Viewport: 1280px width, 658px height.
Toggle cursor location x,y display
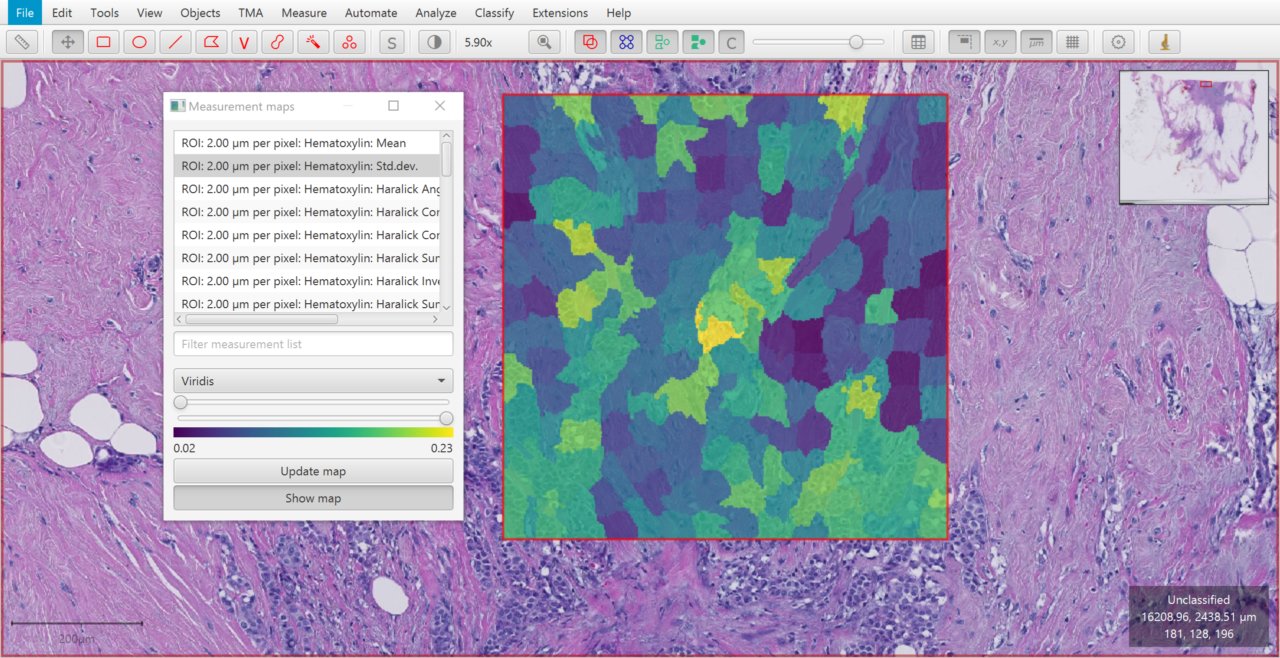point(1000,42)
